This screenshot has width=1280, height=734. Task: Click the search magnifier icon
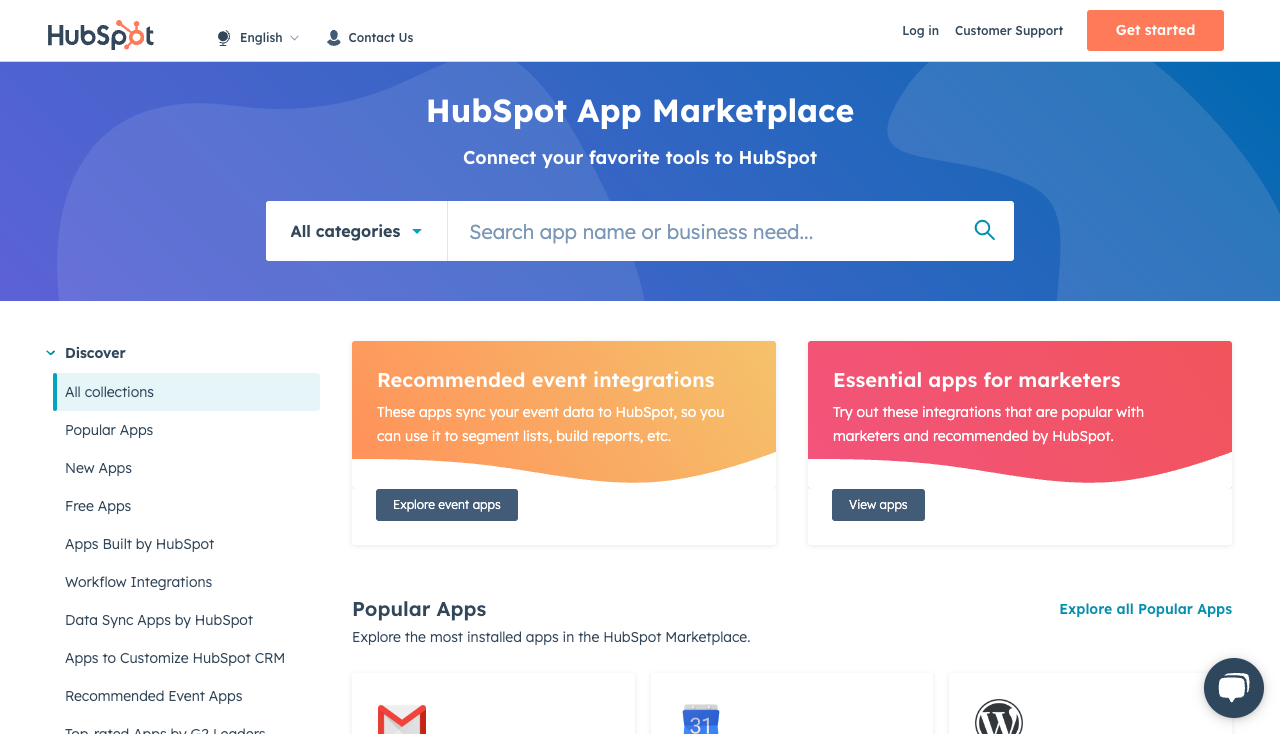pyautogui.click(x=984, y=230)
